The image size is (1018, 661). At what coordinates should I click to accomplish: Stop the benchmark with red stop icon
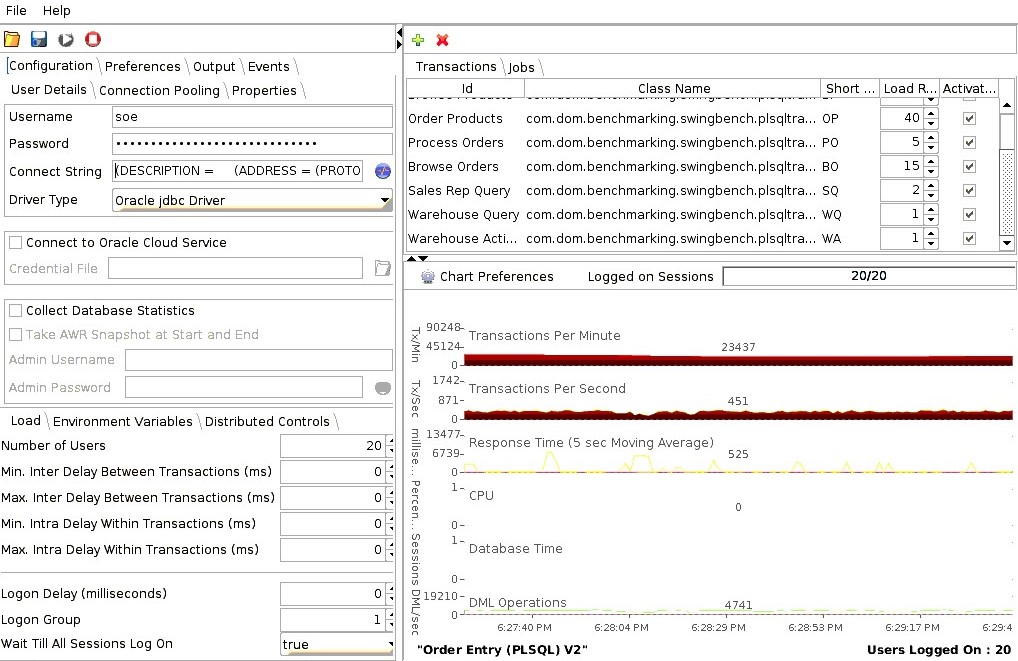click(x=93, y=40)
